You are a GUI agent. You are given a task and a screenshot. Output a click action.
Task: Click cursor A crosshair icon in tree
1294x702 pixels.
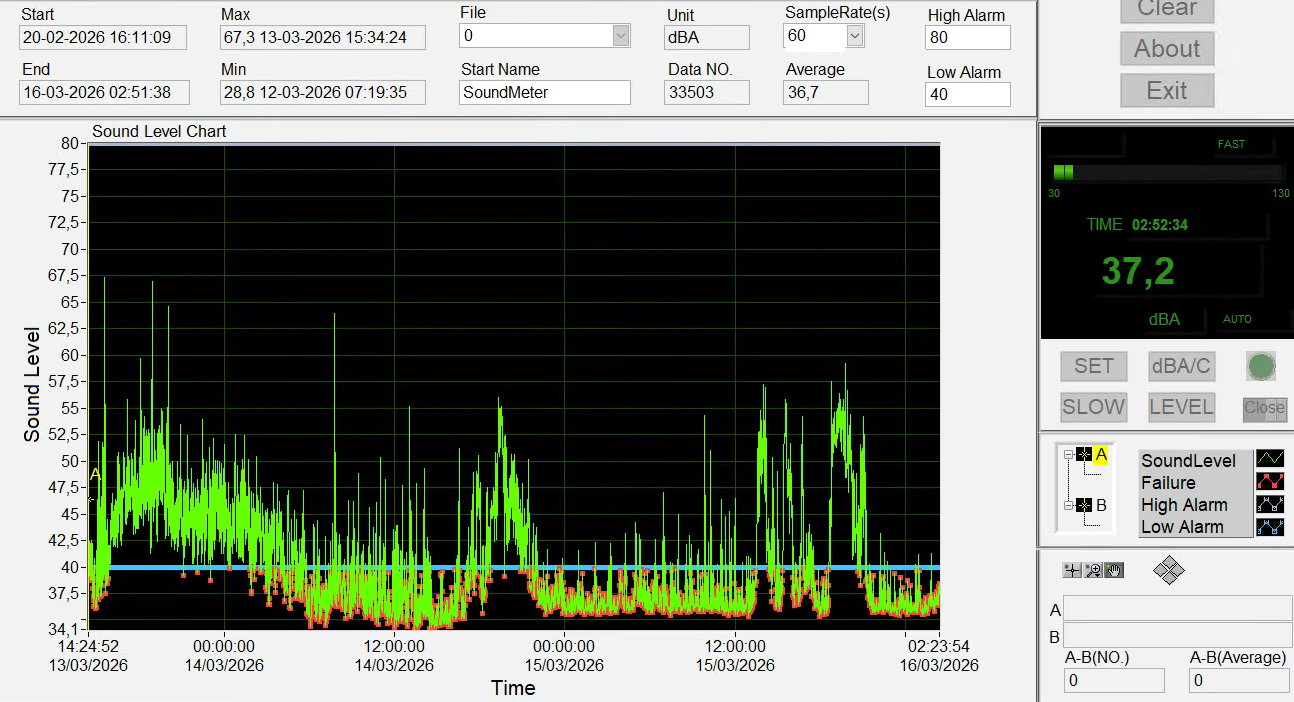(x=1084, y=455)
